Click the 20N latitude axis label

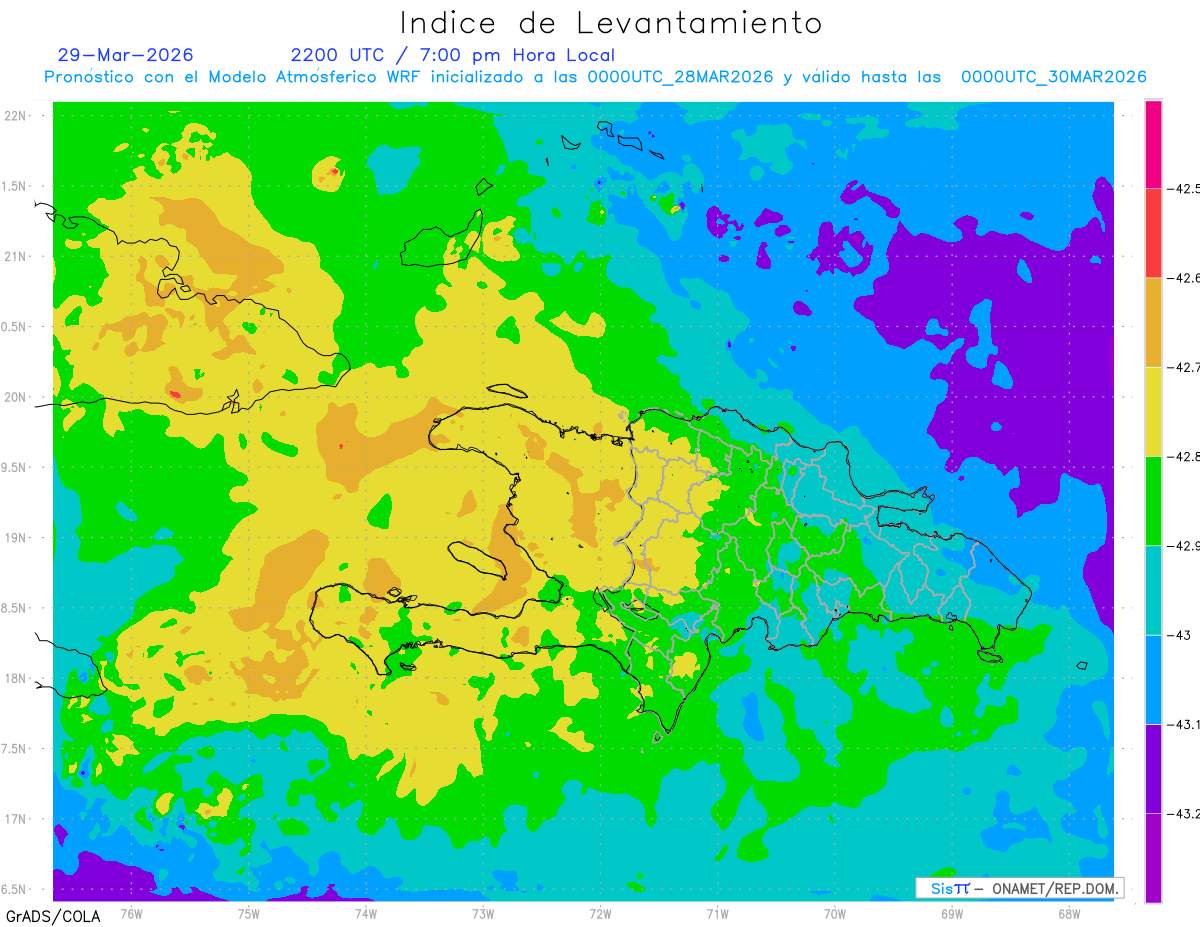pyautogui.click(x=14, y=397)
